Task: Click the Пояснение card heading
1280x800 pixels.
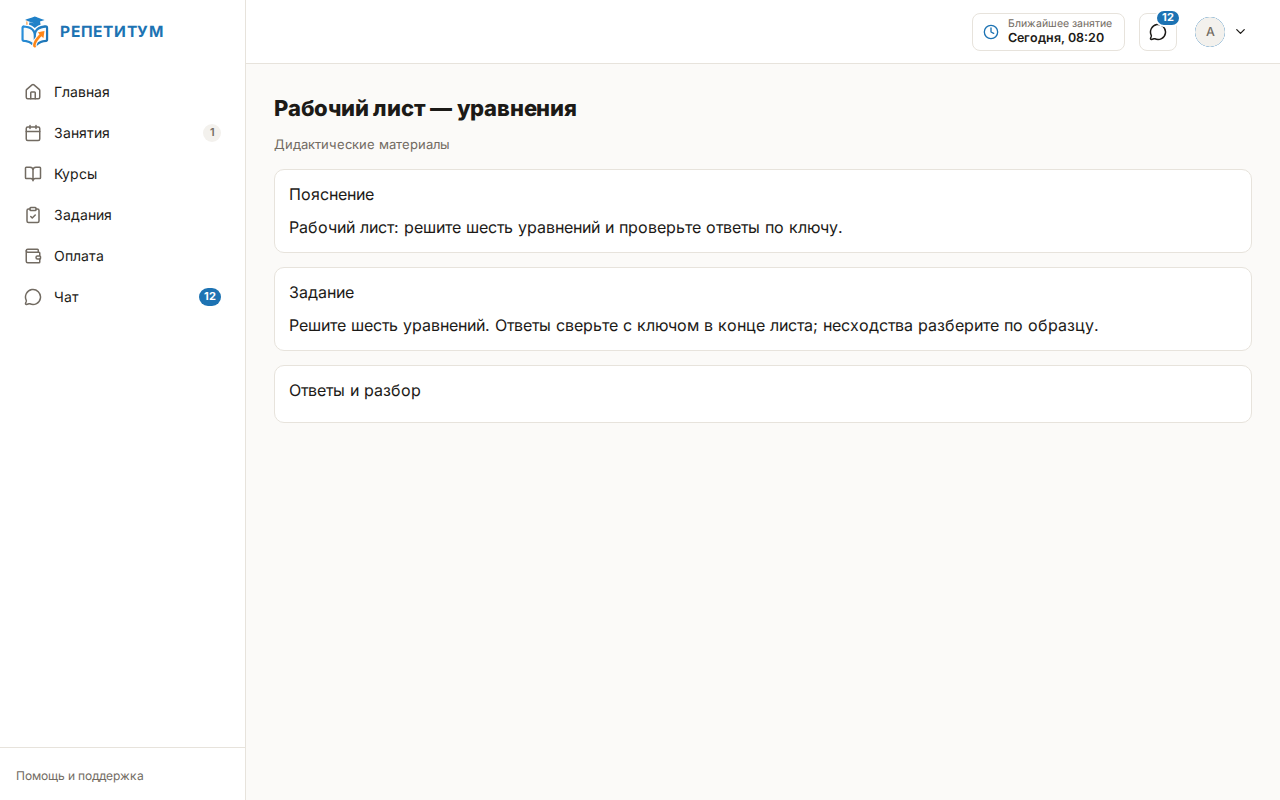Action: (332, 195)
